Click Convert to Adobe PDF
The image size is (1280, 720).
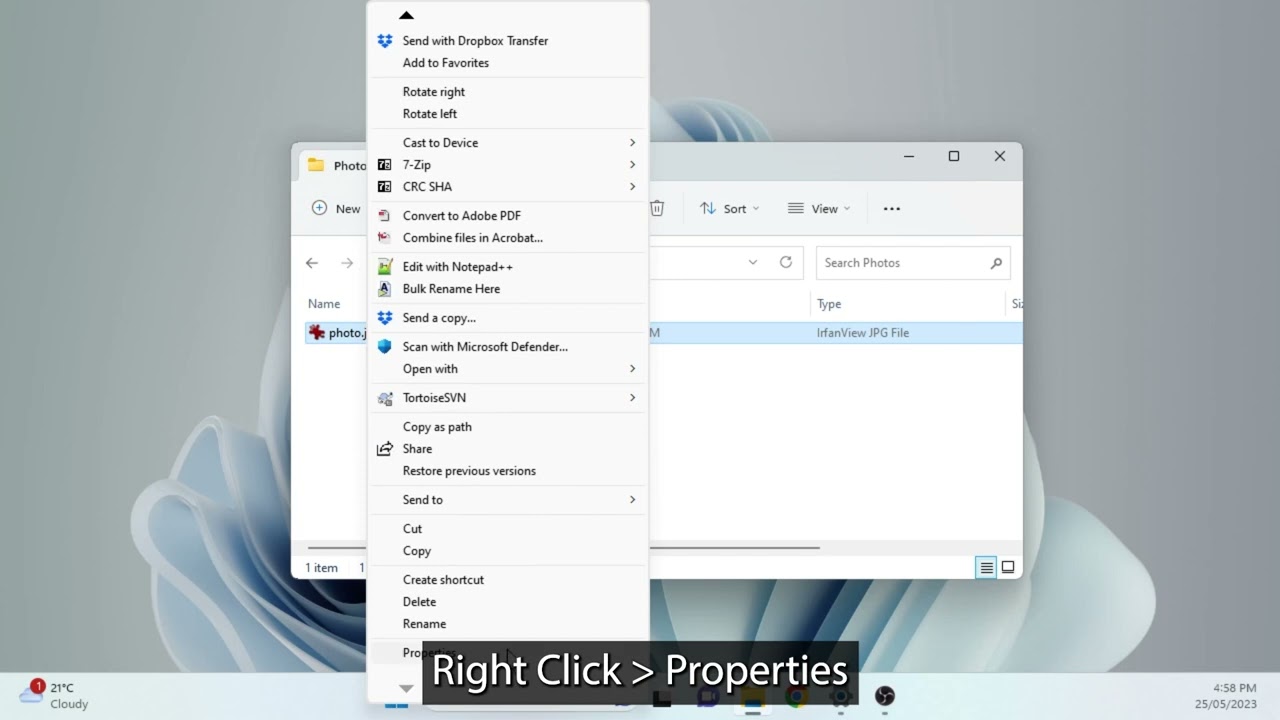(x=508, y=216)
